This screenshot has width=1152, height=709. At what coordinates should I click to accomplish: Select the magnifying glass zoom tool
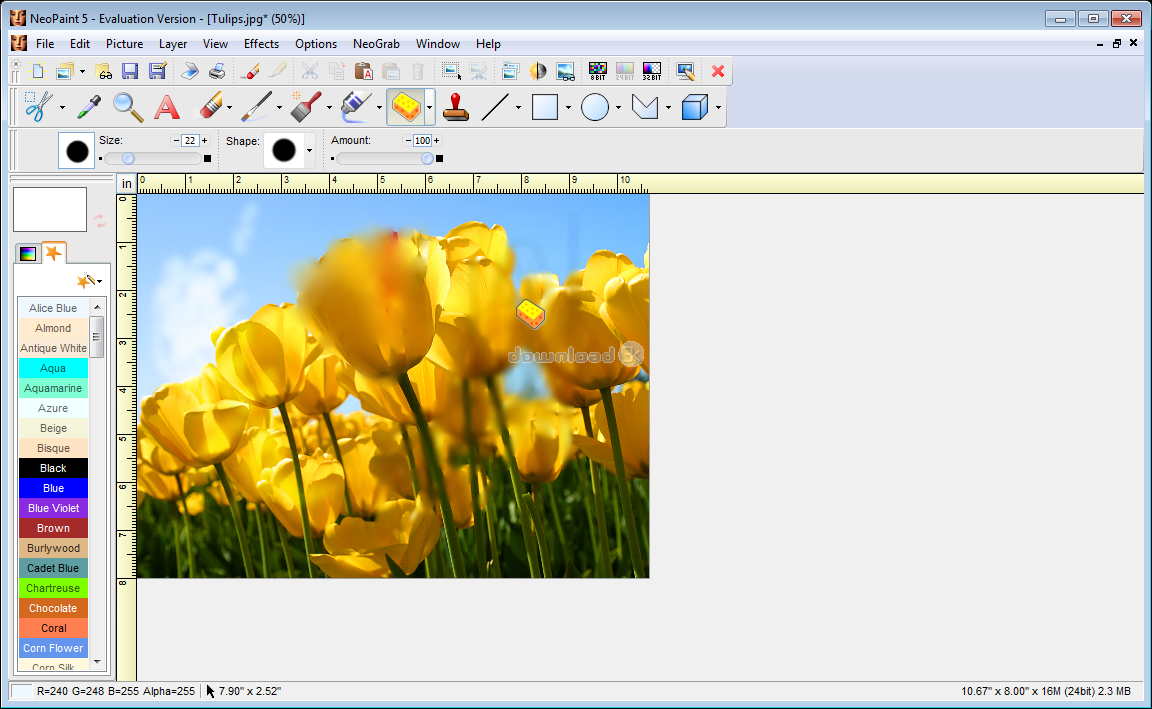point(128,107)
